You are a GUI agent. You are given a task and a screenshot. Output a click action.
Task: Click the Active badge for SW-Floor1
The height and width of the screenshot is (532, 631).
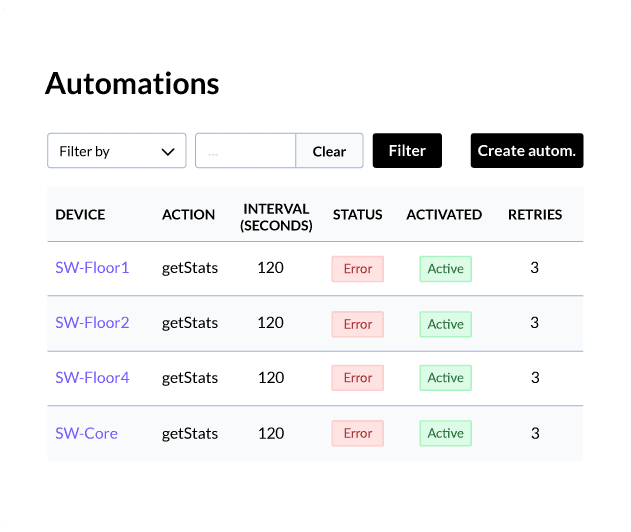(445, 269)
